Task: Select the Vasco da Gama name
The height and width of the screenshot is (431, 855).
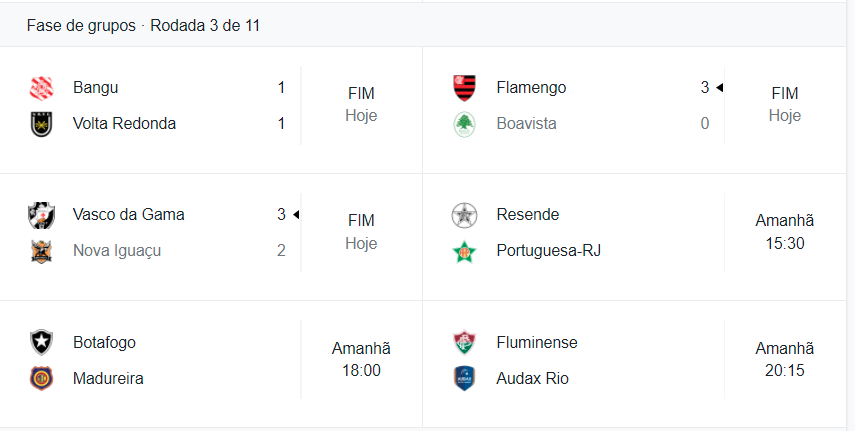Action: coord(128,215)
